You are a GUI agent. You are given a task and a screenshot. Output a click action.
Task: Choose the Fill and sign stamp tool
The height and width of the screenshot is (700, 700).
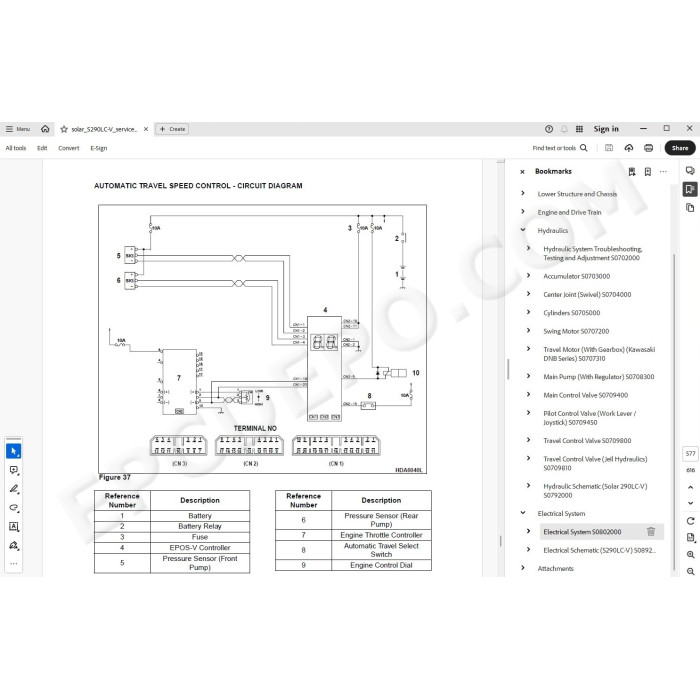click(x=13, y=545)
